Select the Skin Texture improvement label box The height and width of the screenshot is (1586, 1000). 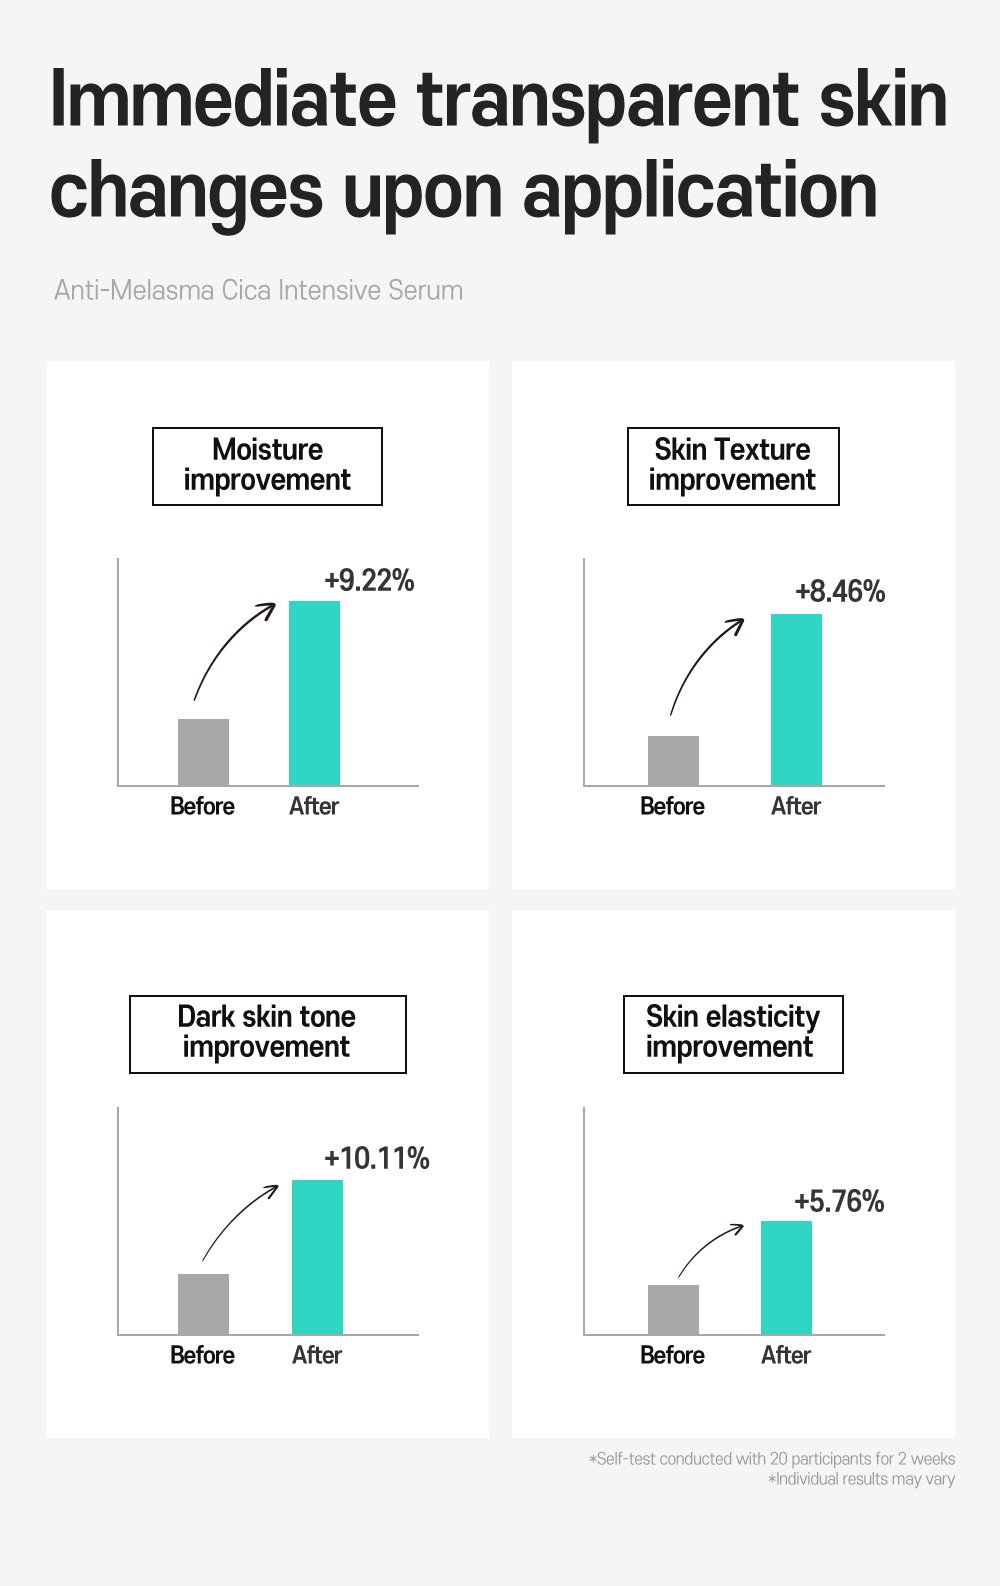[733, 466]
